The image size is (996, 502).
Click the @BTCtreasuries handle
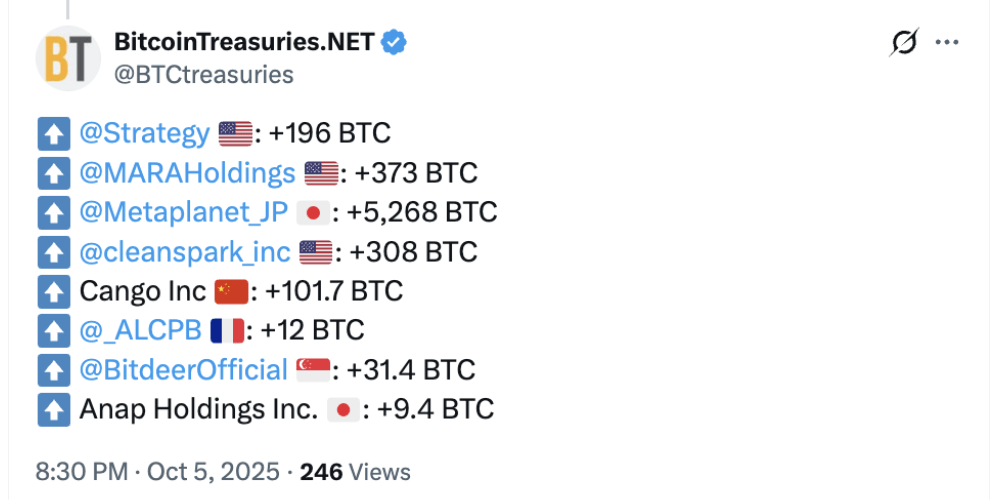[x=204, y=75]
